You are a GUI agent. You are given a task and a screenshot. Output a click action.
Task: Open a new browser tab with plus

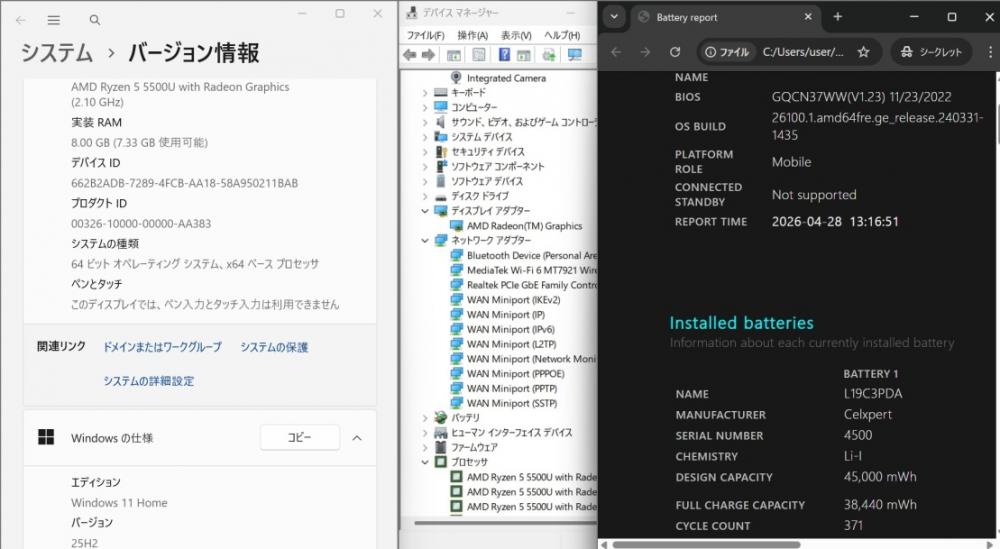click(837, 17)
